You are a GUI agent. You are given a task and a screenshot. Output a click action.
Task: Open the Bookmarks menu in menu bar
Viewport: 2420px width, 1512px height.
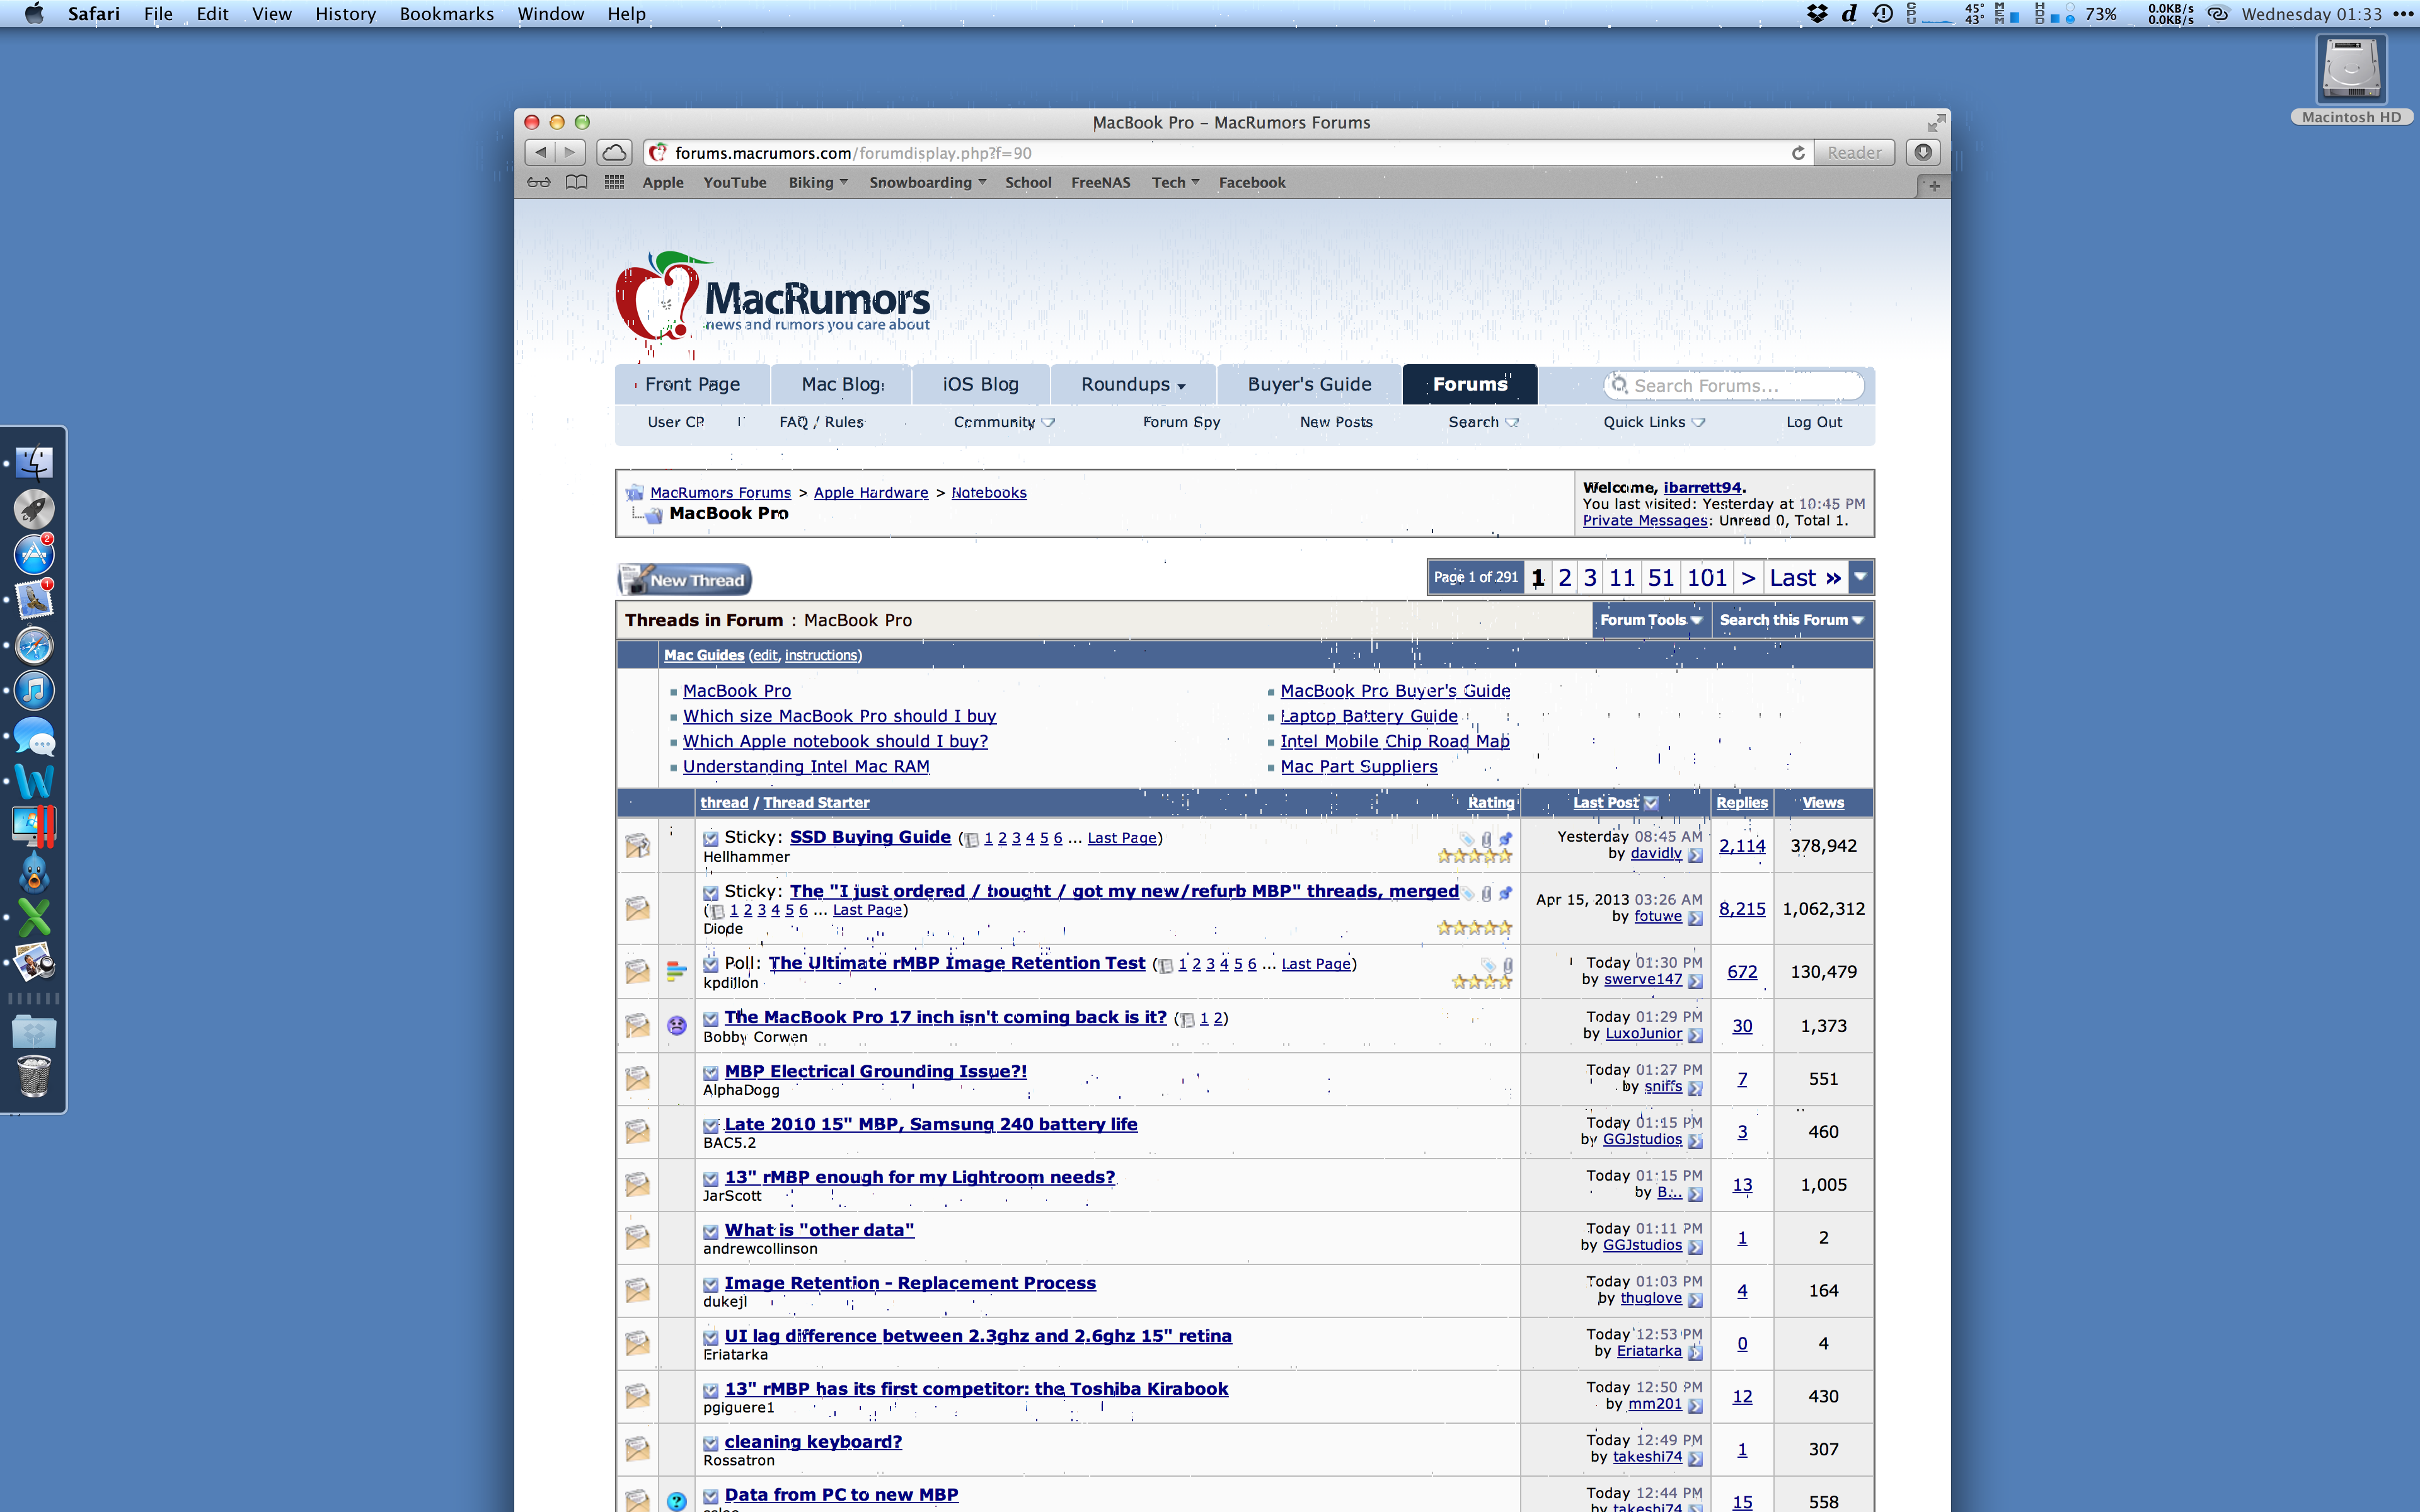[x=446, y=14]
